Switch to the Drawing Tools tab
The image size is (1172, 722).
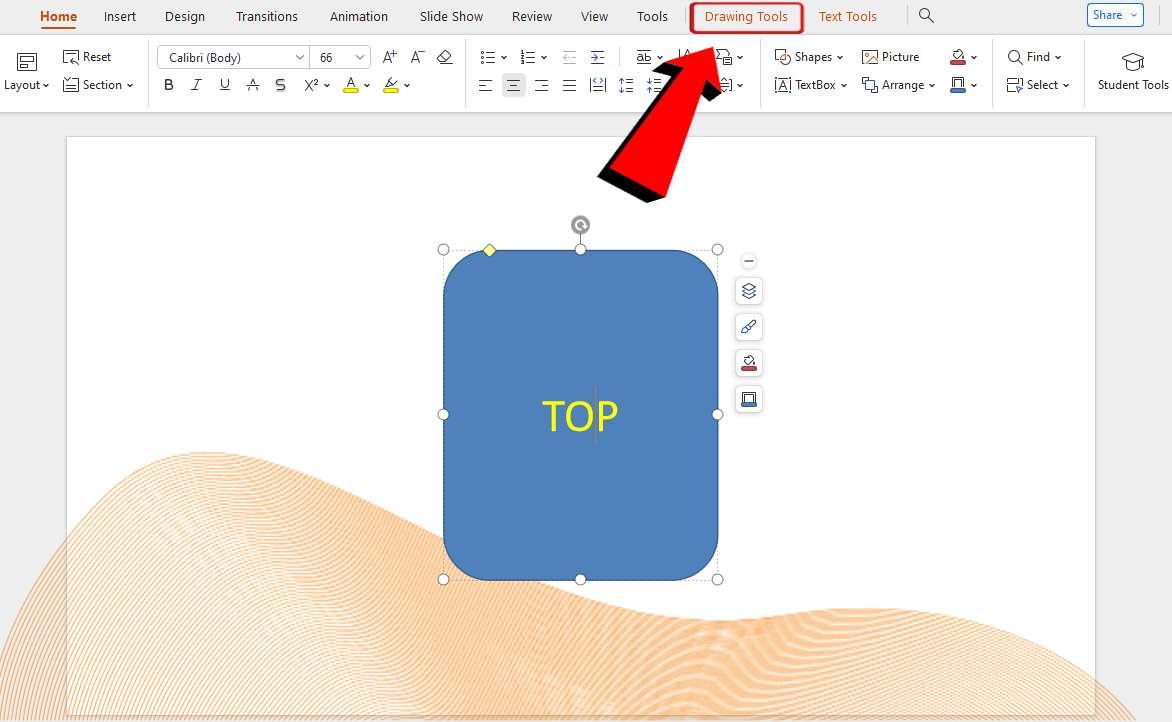click(747, 16)
